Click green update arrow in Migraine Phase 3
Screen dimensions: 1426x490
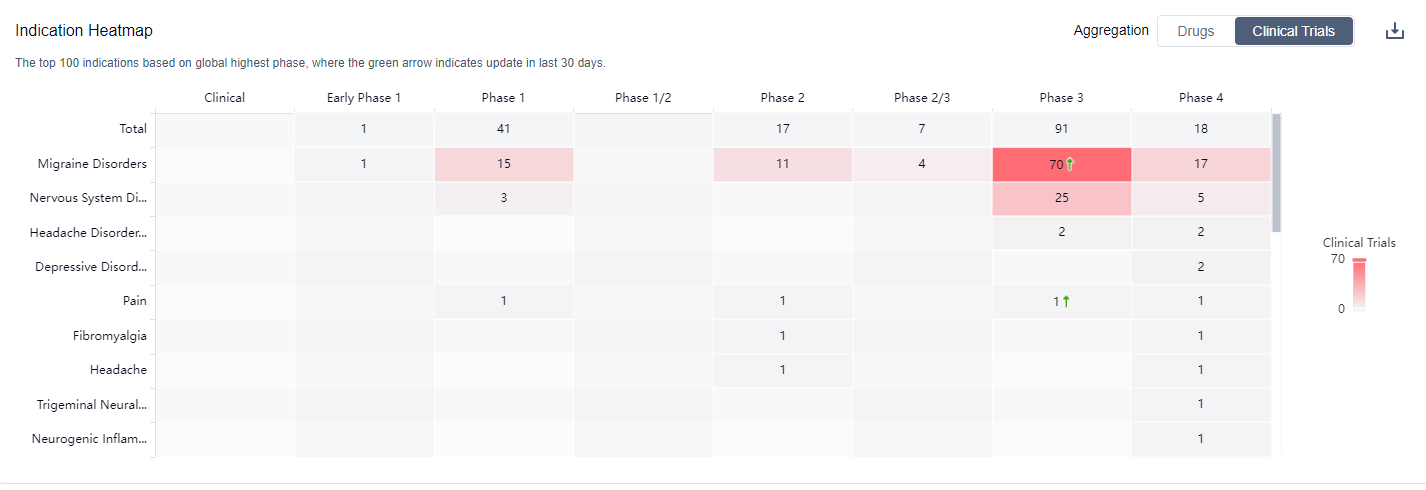(x=1069, y=164)
